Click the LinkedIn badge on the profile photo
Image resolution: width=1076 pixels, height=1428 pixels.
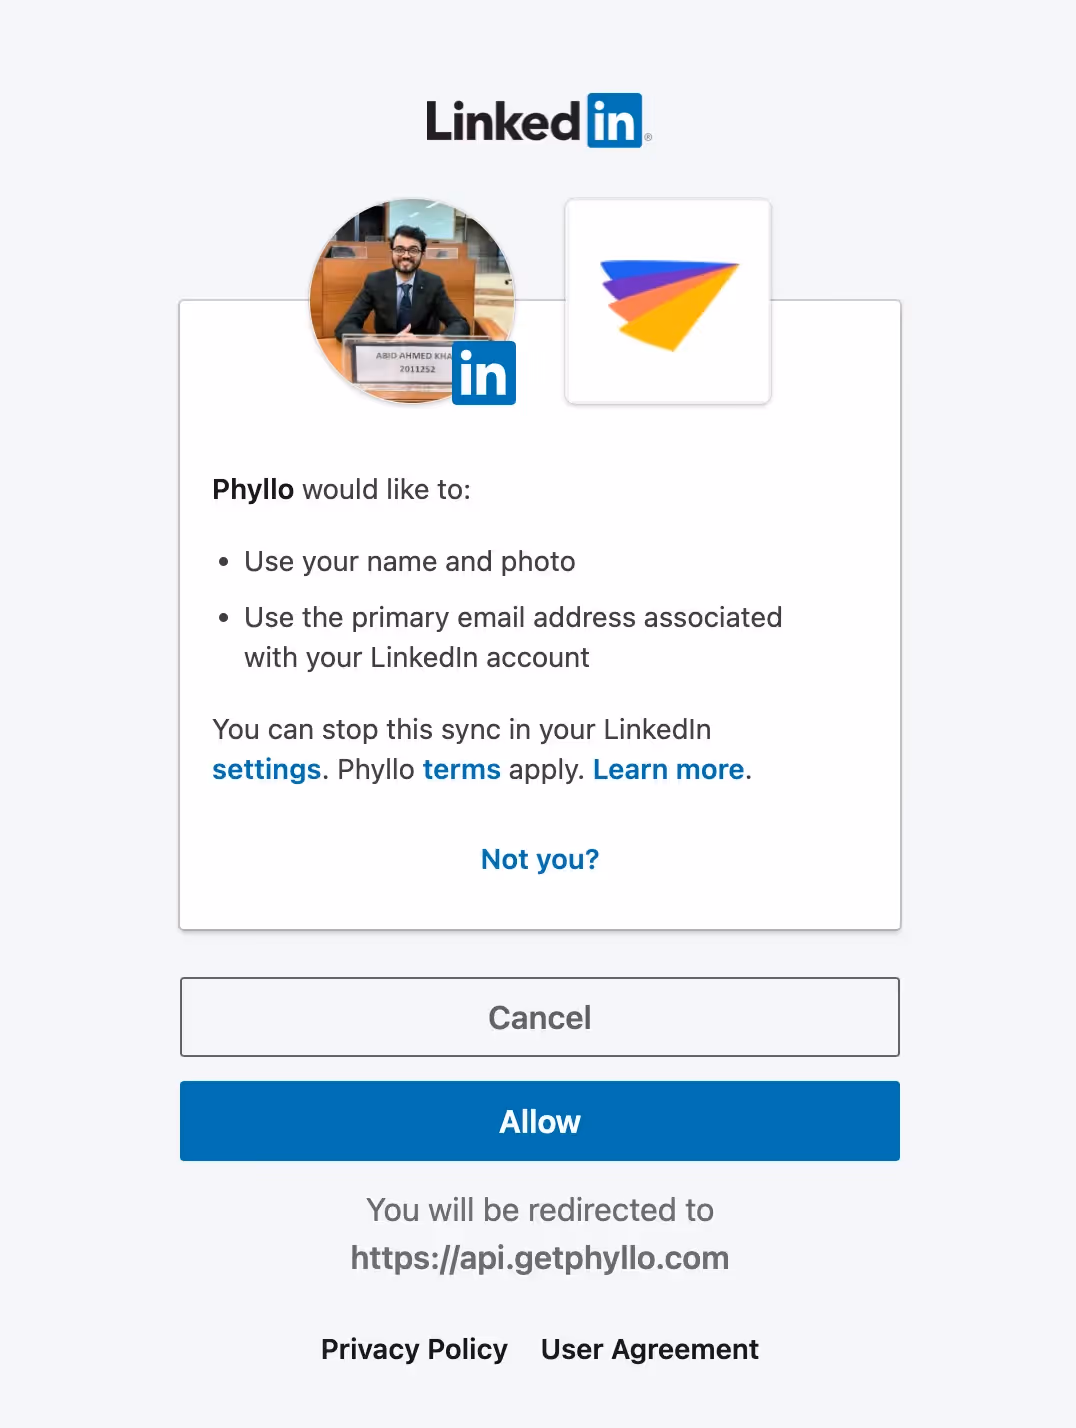click(483, 373)
